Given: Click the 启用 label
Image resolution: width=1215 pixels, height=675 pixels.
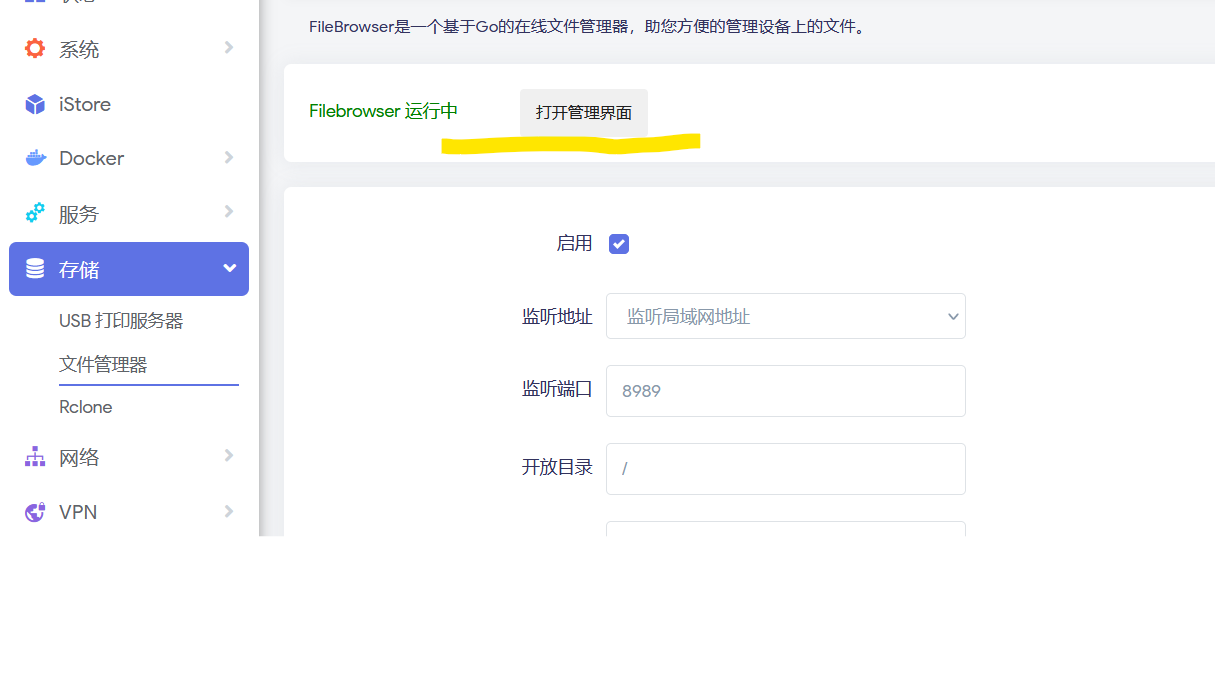Looking at the screenshot, I should [x=574, y=243].
